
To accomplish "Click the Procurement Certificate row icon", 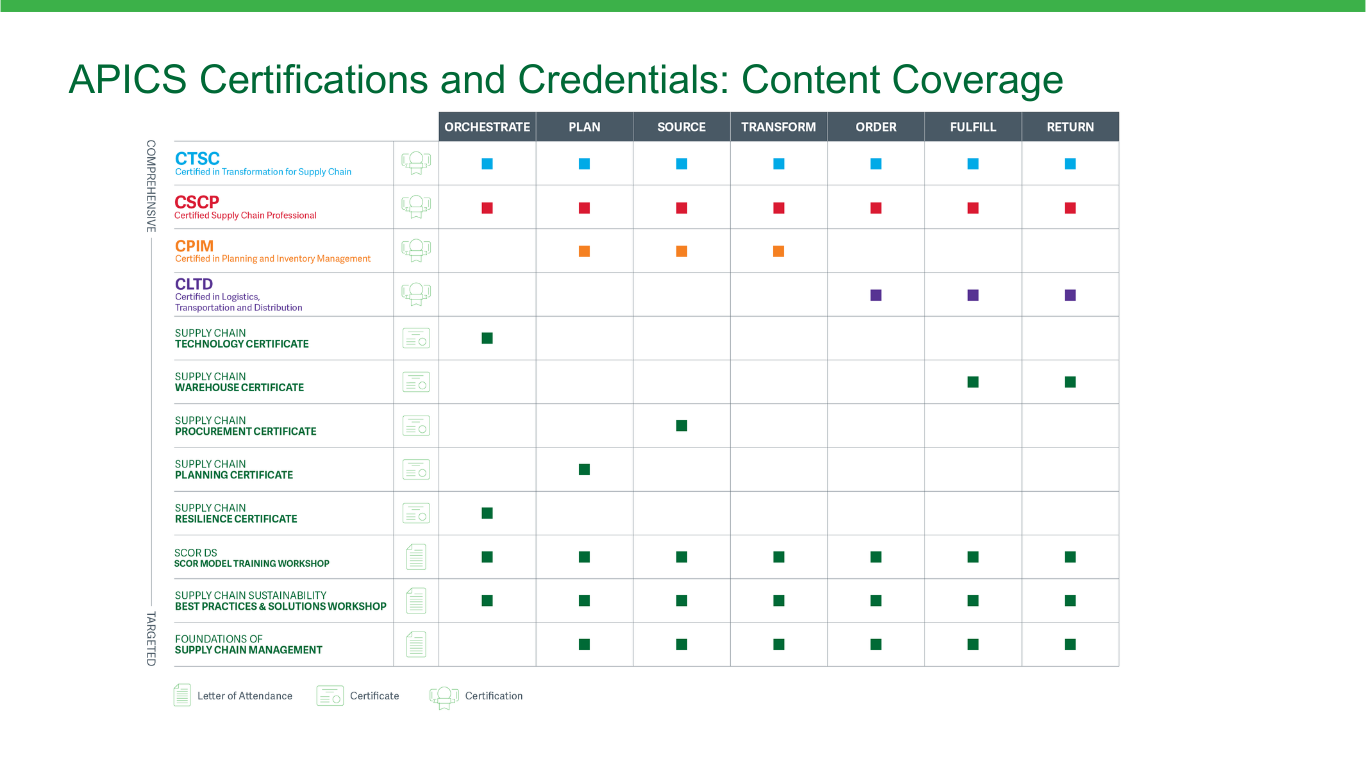I will (416, 426).
